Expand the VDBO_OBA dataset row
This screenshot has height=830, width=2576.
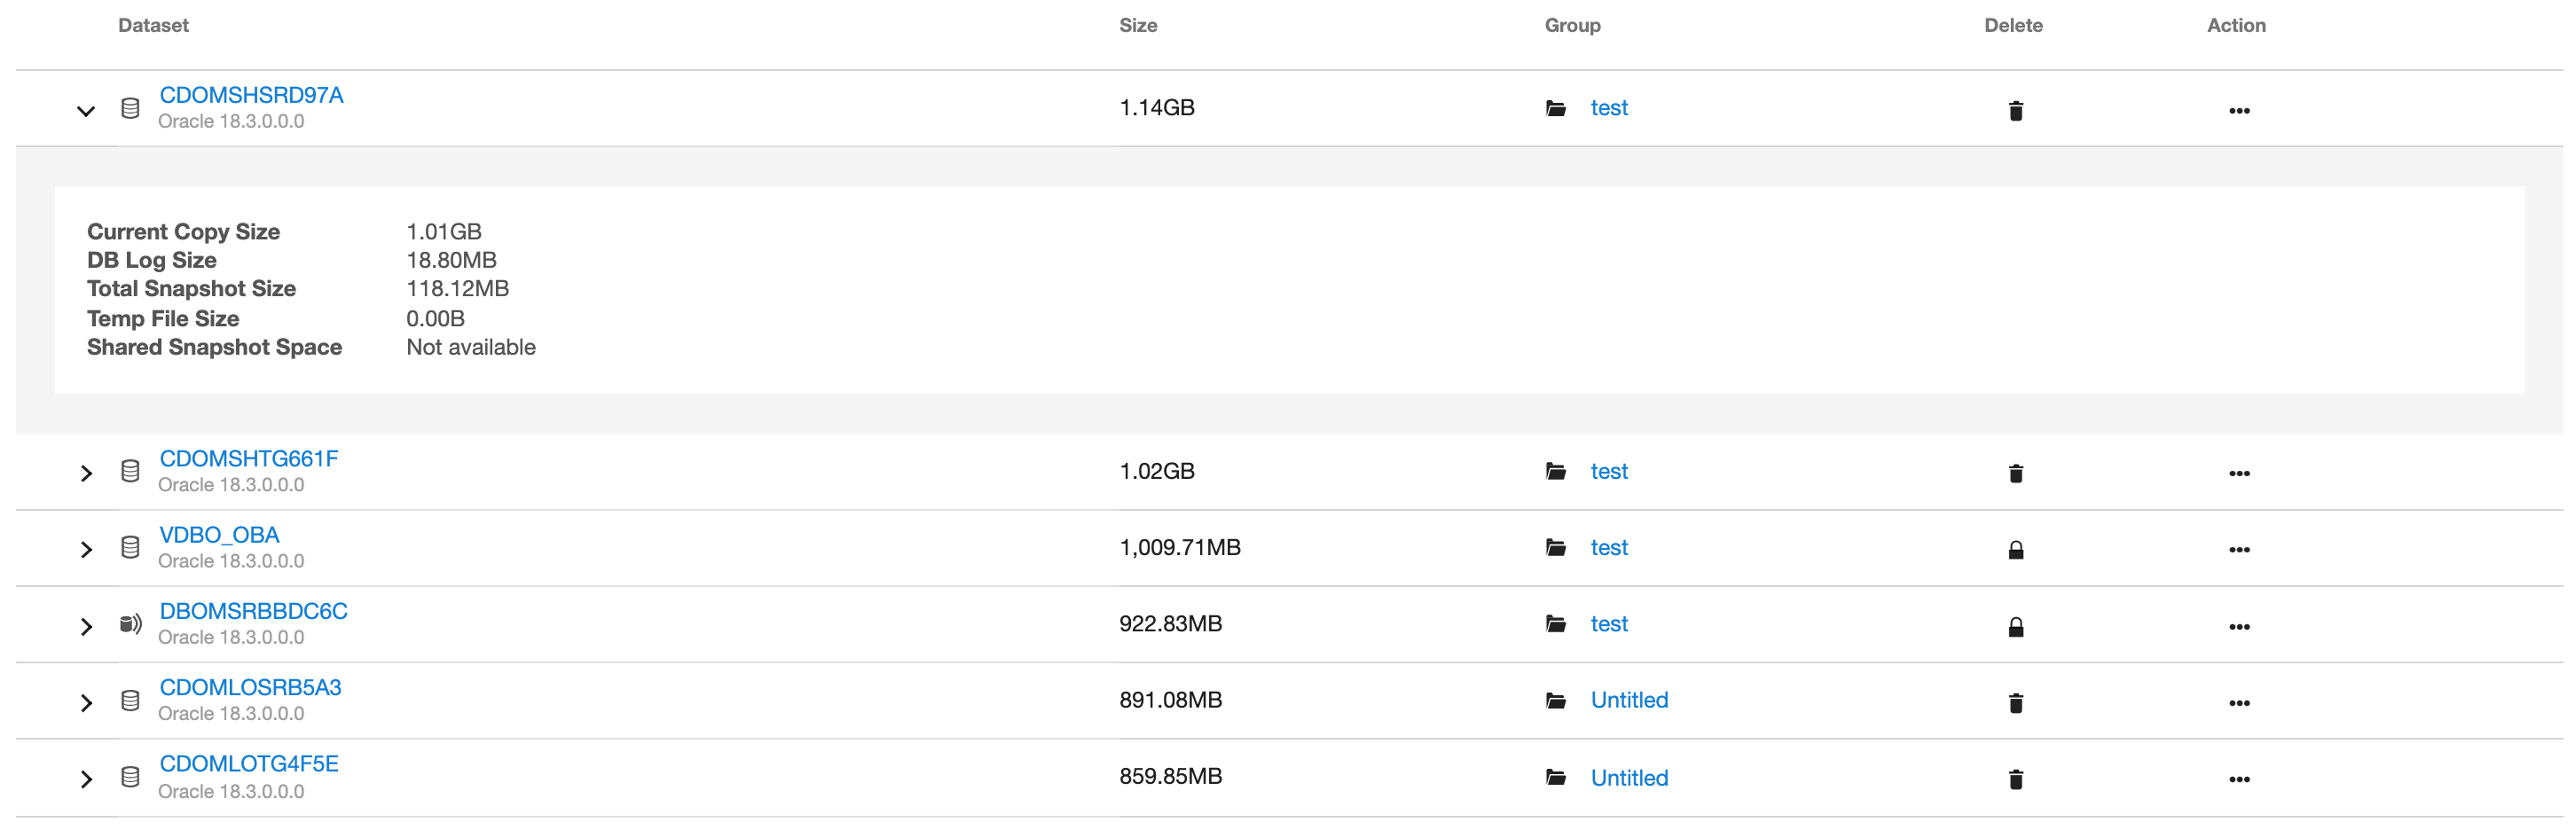(x=86, y=550)
